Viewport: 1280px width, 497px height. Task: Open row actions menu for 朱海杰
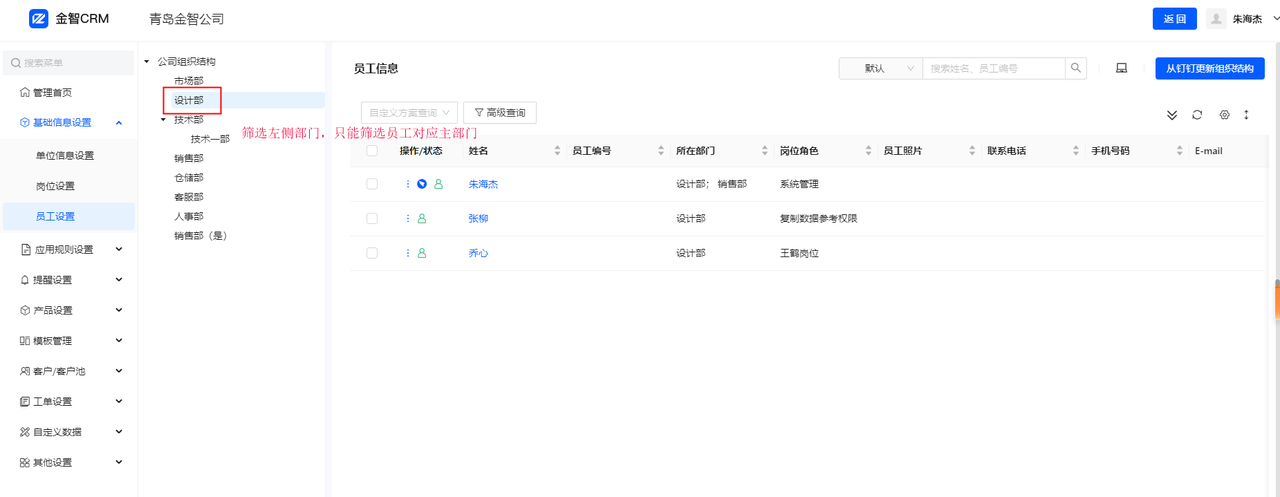pos(408,184)
